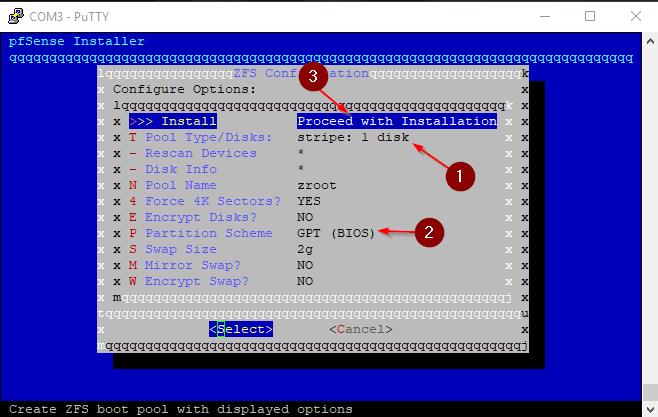Viewport: 658px width, 417px height.
Task: Minimize the PuTTY window
Action: 545,16
